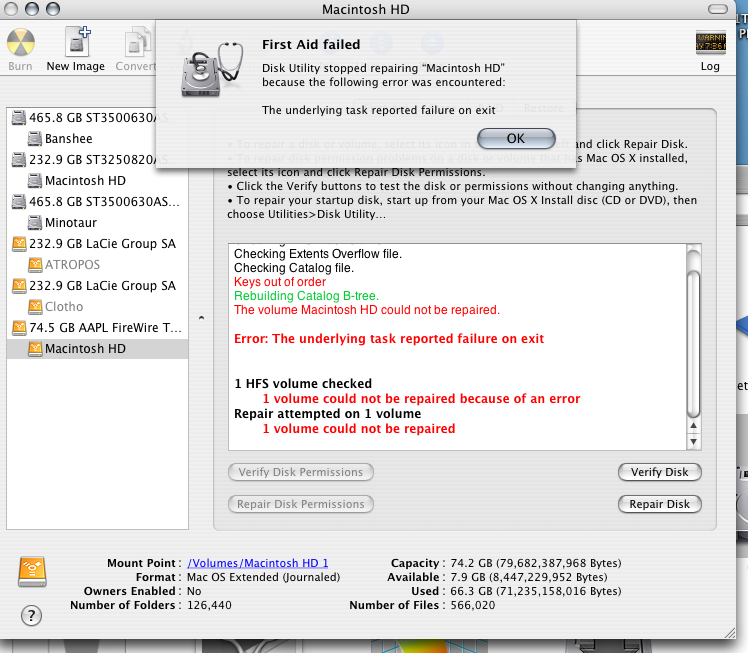748x653 pixels.
Task: Click the New Image toolbar icon
Action: coord(76,46)
